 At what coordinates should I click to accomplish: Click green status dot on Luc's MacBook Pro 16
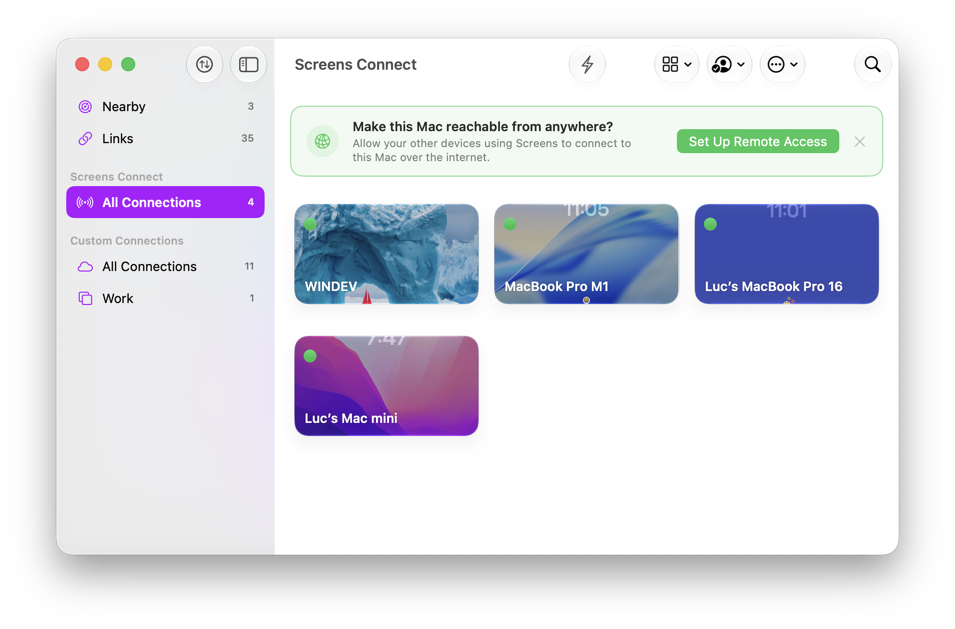pos(710,224)
